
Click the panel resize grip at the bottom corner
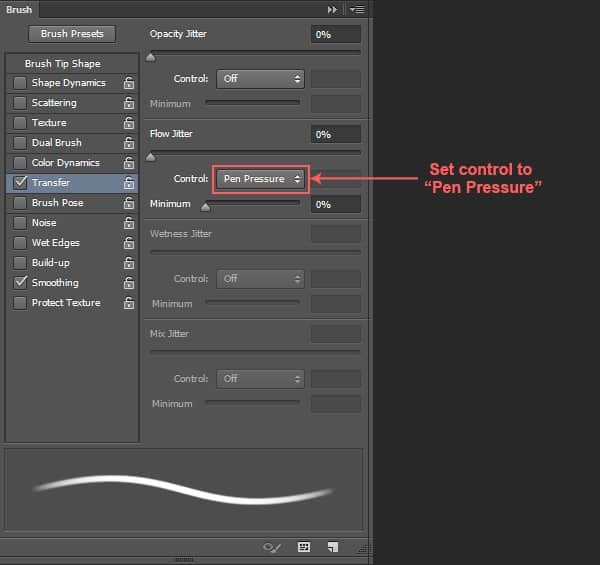tap(364, 549)
